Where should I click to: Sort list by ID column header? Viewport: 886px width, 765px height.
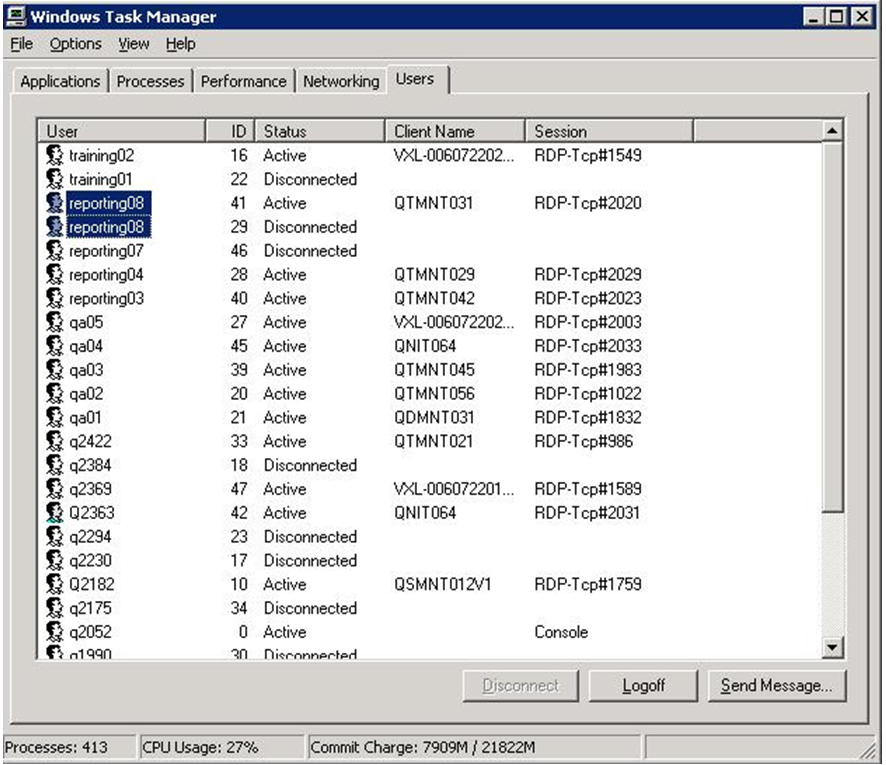click(230, 131)
